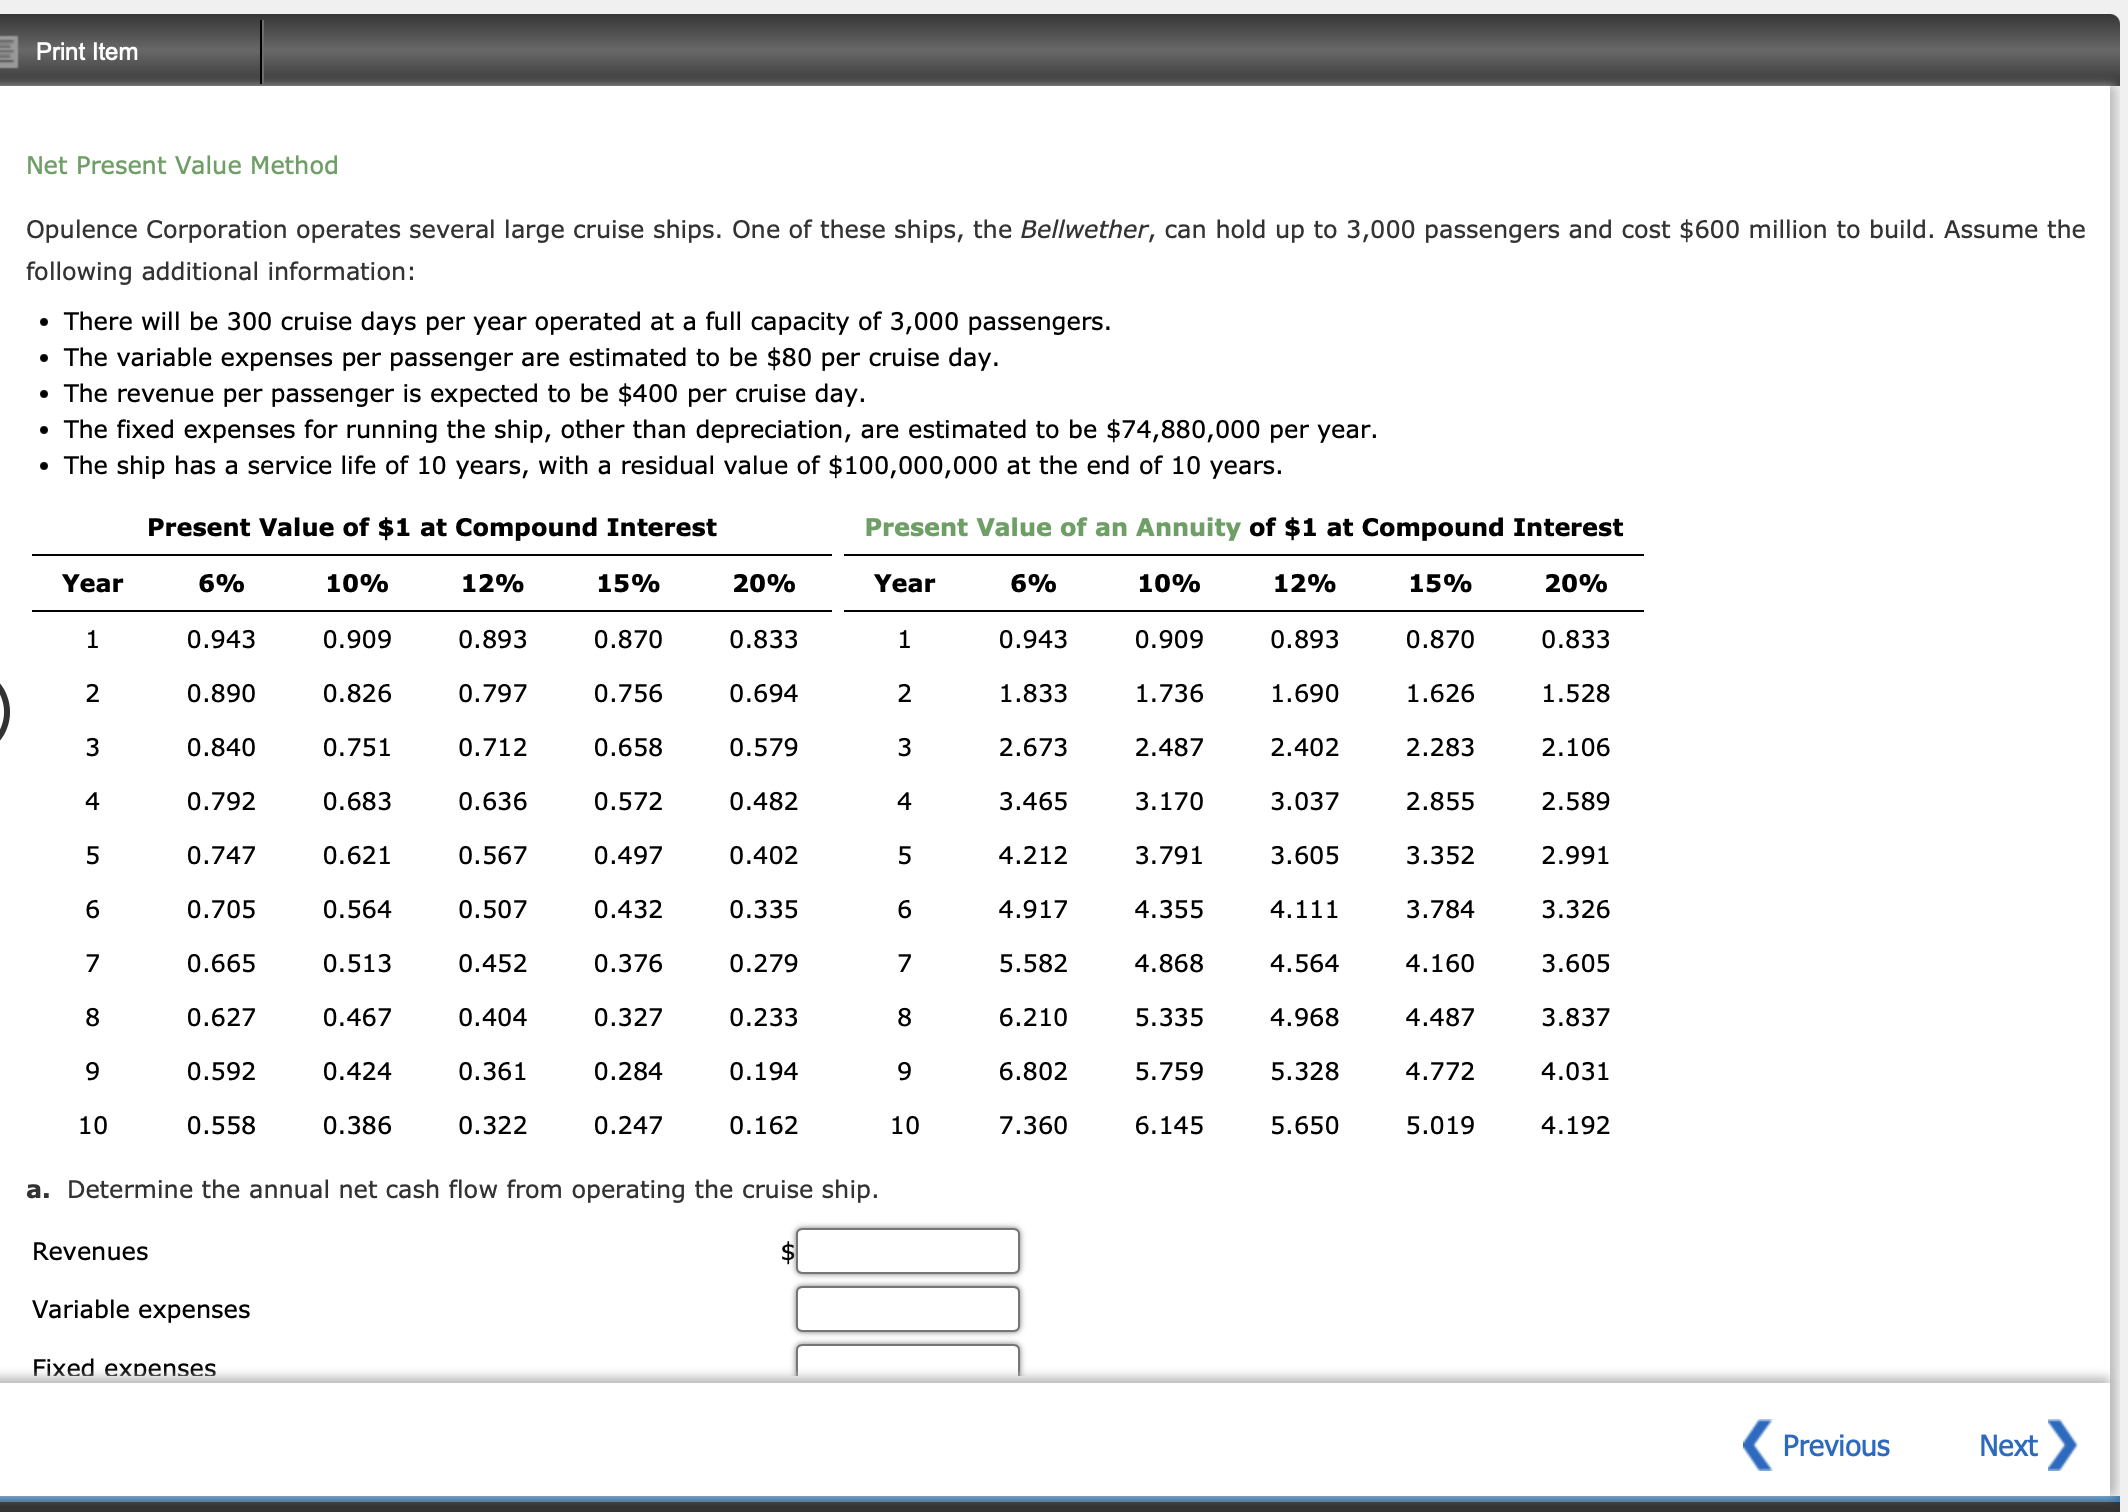Select the value 0.558 in the PV table
The height and width of the screenshot is (1512, 2128).
point(222,1124)
